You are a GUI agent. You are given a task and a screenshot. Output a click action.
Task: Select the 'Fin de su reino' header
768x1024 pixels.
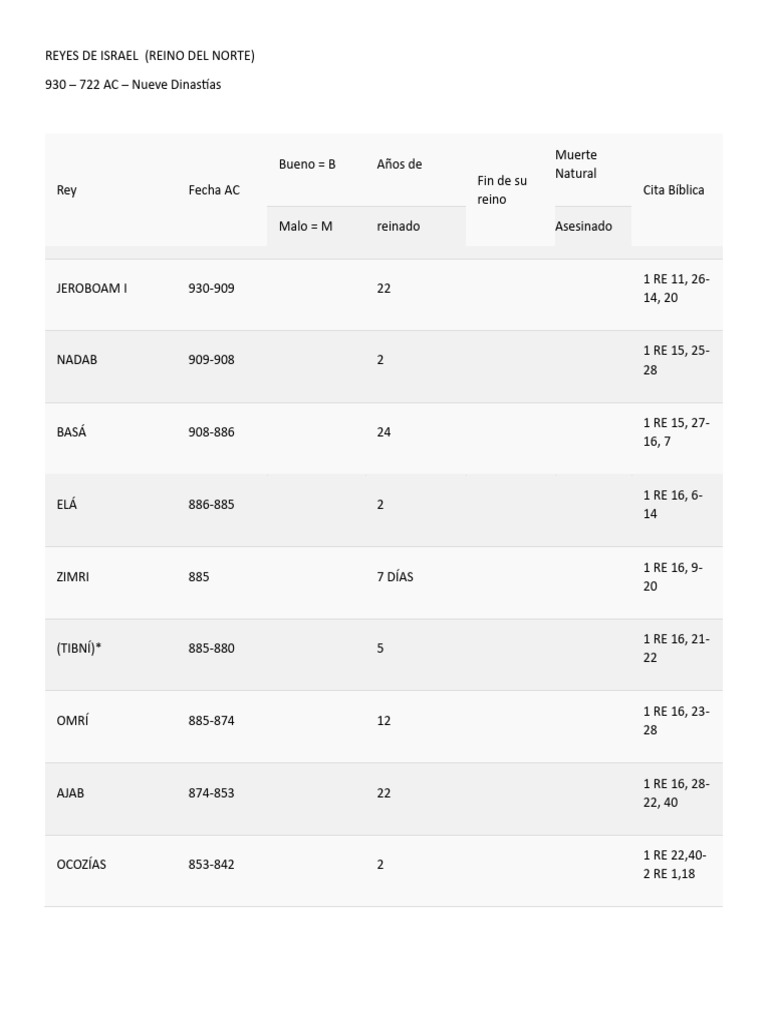point(502,190)
